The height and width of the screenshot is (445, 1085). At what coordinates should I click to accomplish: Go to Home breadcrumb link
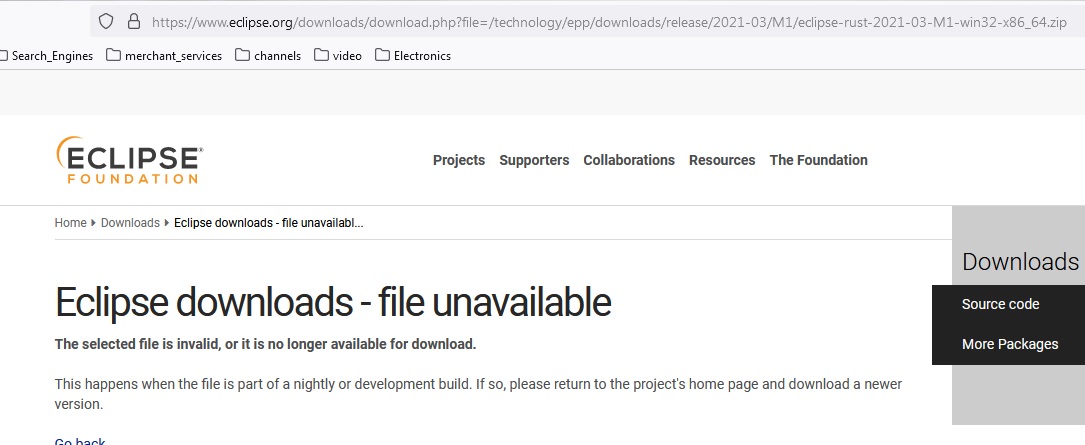coord(71,223)
